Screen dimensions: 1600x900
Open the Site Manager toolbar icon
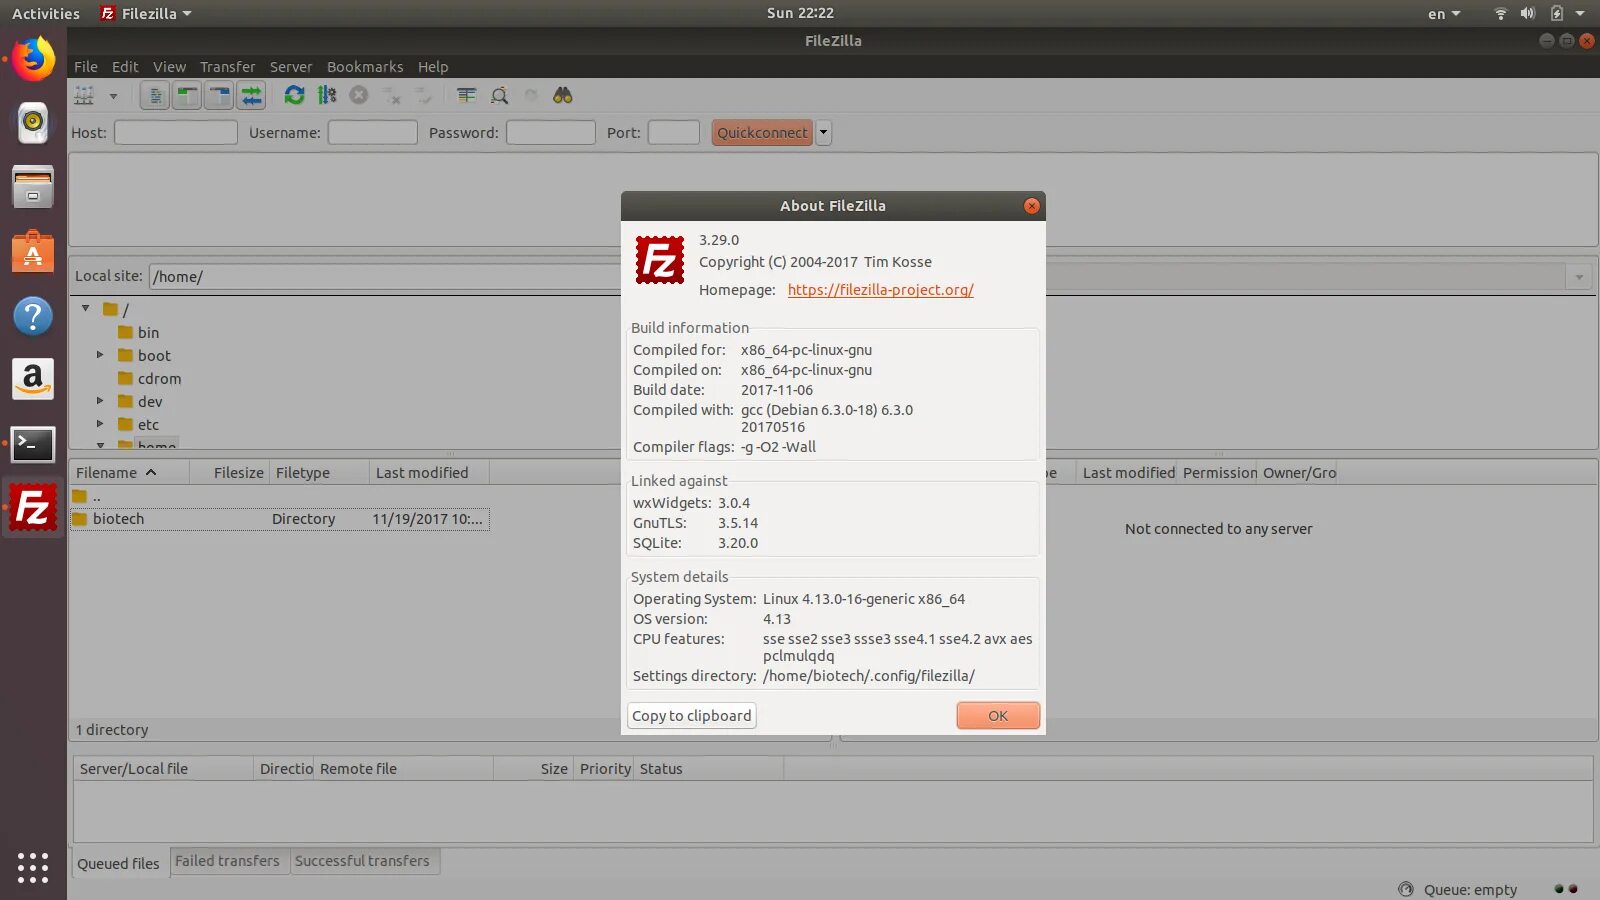point(84,96)
